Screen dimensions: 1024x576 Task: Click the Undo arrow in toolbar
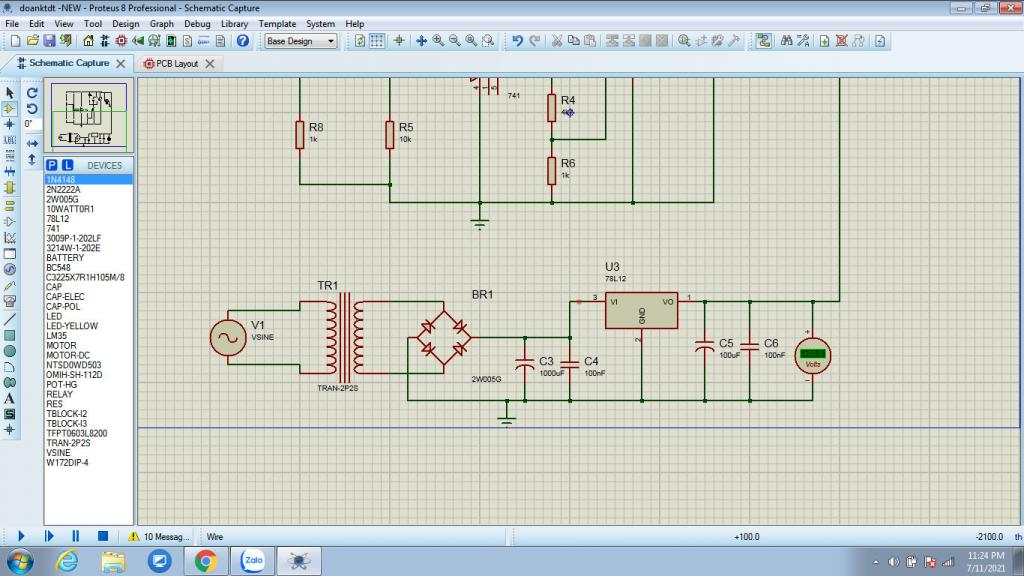click(517, 41)
